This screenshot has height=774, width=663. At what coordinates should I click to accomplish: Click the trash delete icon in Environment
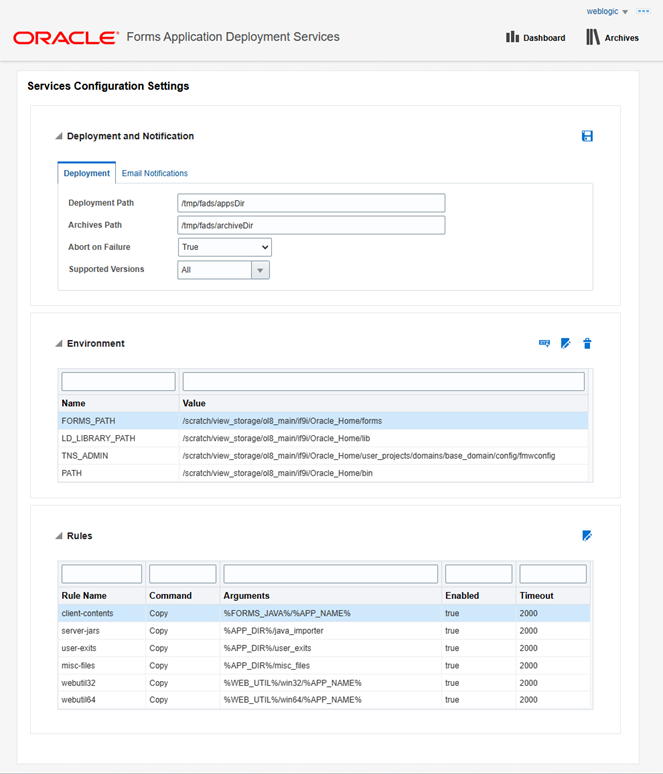point(587,343)
